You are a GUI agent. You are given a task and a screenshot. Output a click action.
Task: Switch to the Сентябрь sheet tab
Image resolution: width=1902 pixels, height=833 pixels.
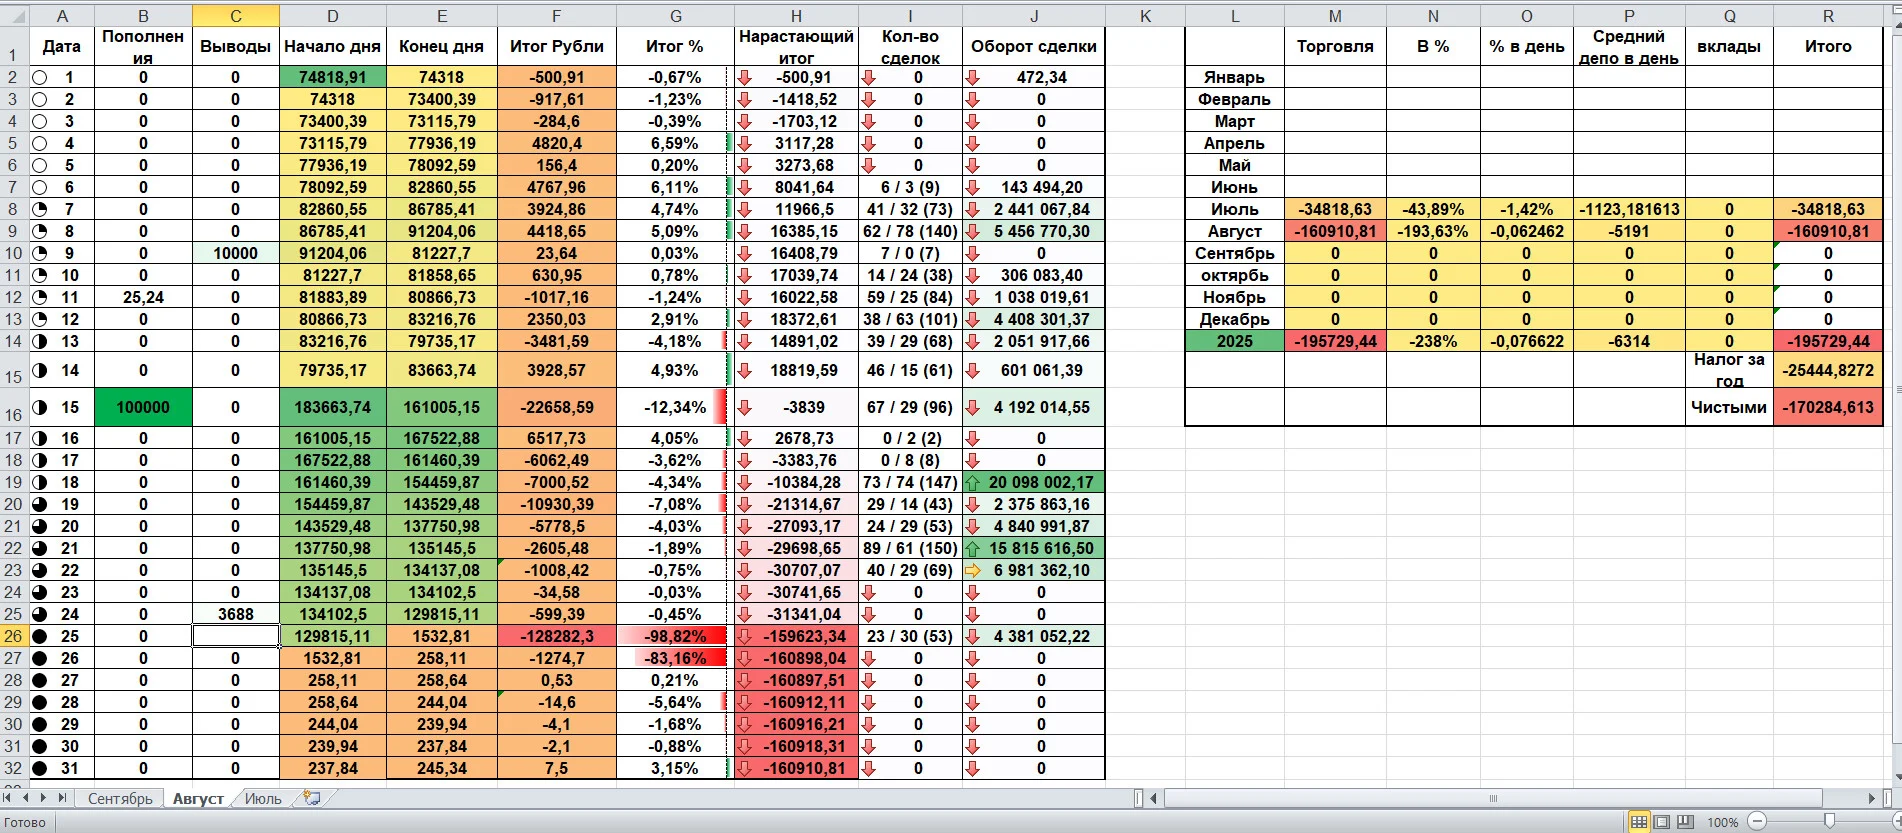(120, 799)
